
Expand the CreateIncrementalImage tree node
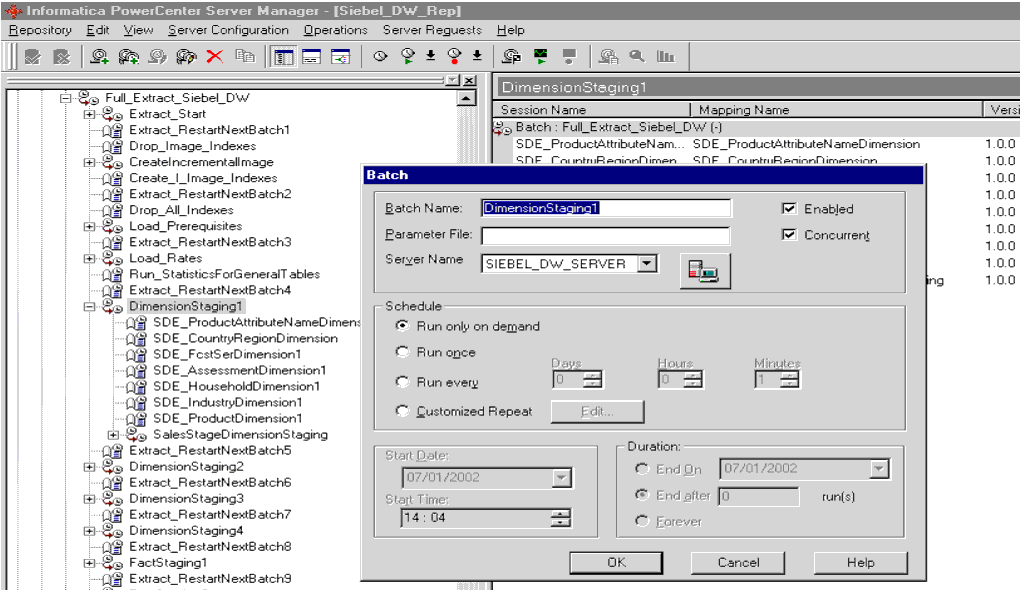[89, 163]
